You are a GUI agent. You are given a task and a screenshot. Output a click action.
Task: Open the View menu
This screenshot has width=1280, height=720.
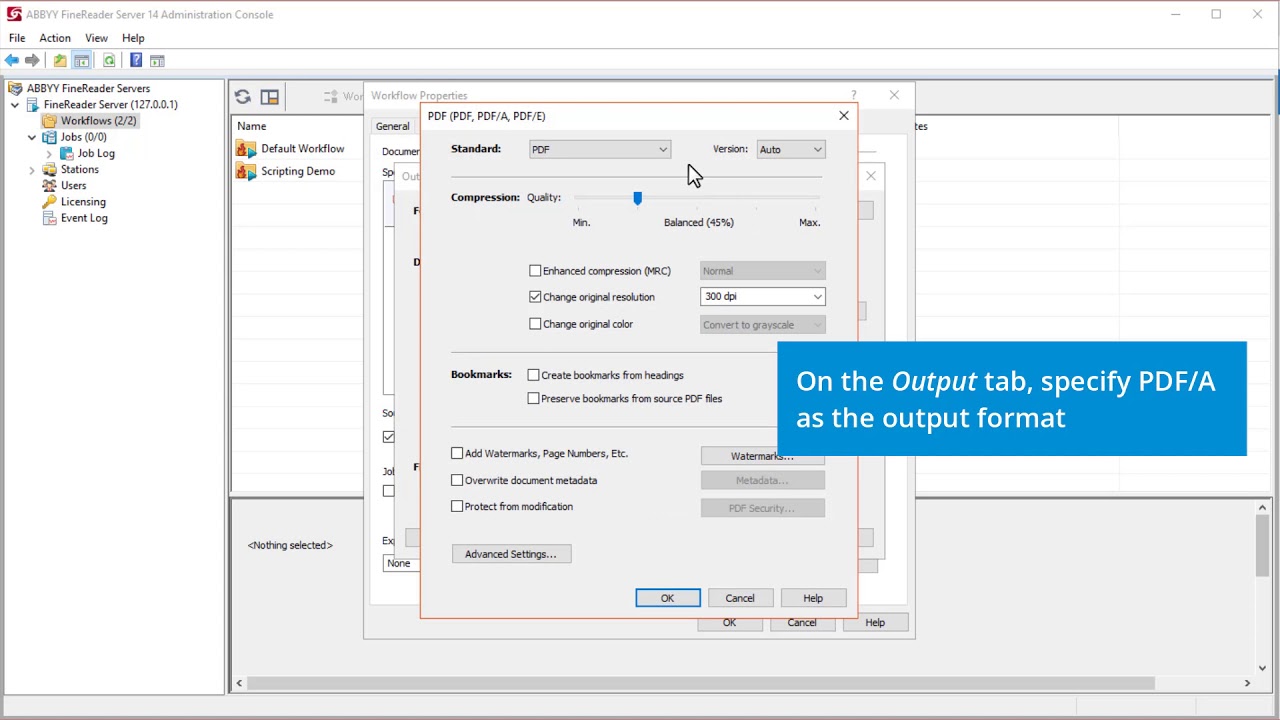(x=96, y=38)
